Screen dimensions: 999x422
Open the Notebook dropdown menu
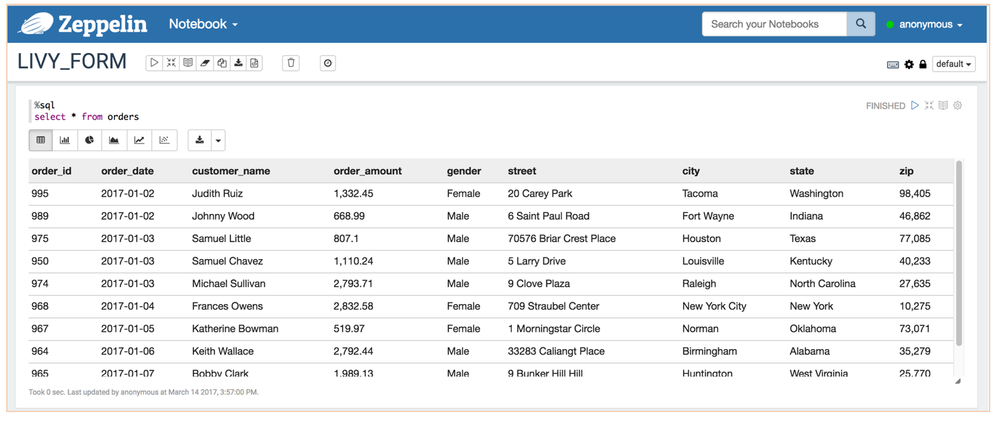tap(203, 24)
